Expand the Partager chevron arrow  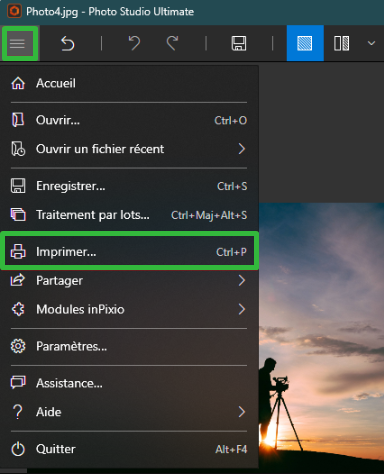[x=242, y=281]
